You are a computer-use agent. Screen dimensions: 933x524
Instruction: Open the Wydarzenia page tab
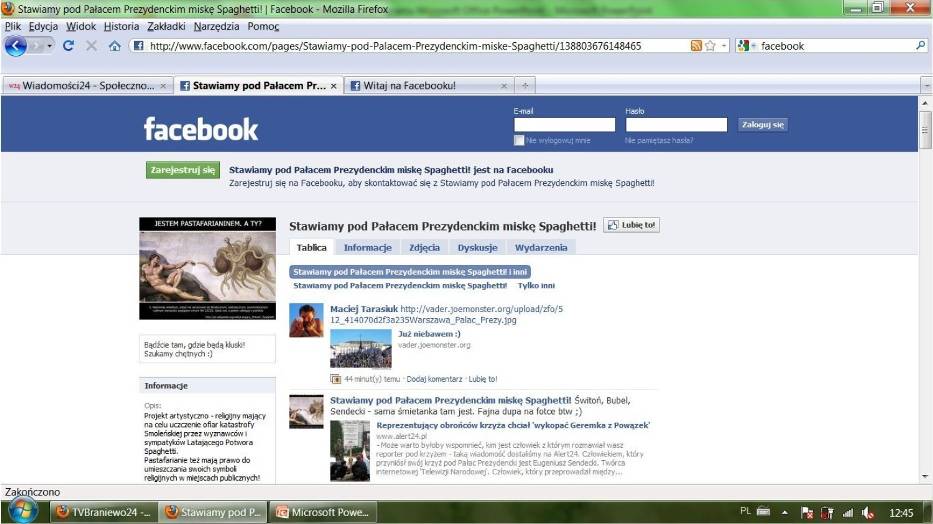(541, 247)
